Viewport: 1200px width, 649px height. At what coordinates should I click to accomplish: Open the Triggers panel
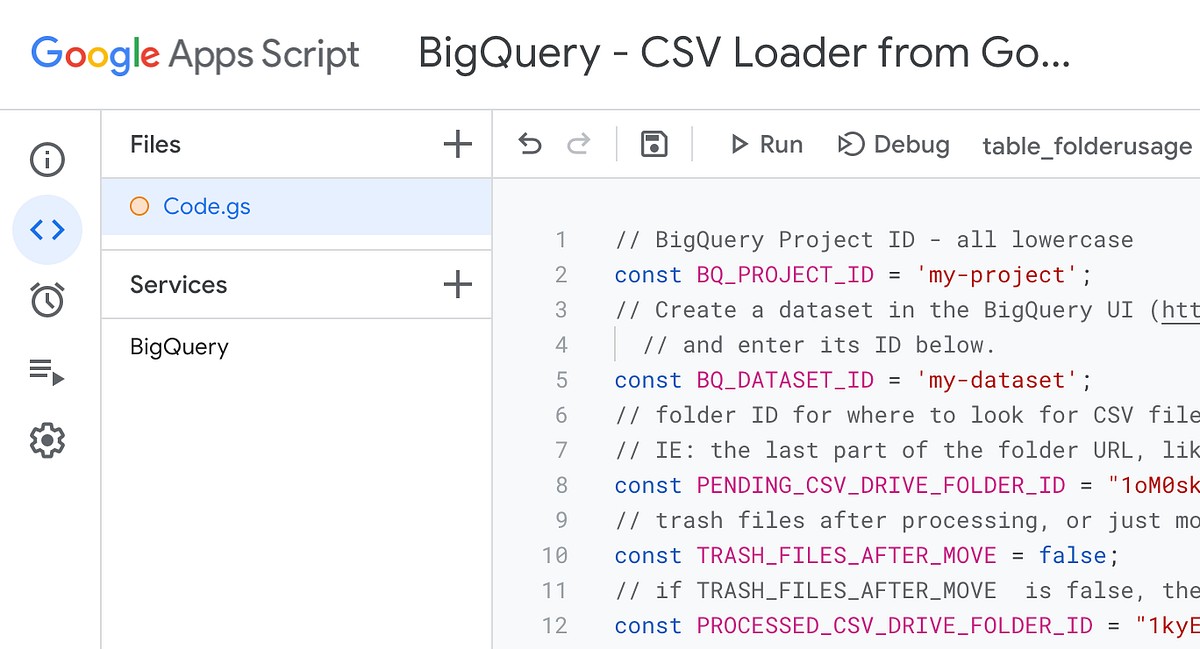(x=47, y=299)
